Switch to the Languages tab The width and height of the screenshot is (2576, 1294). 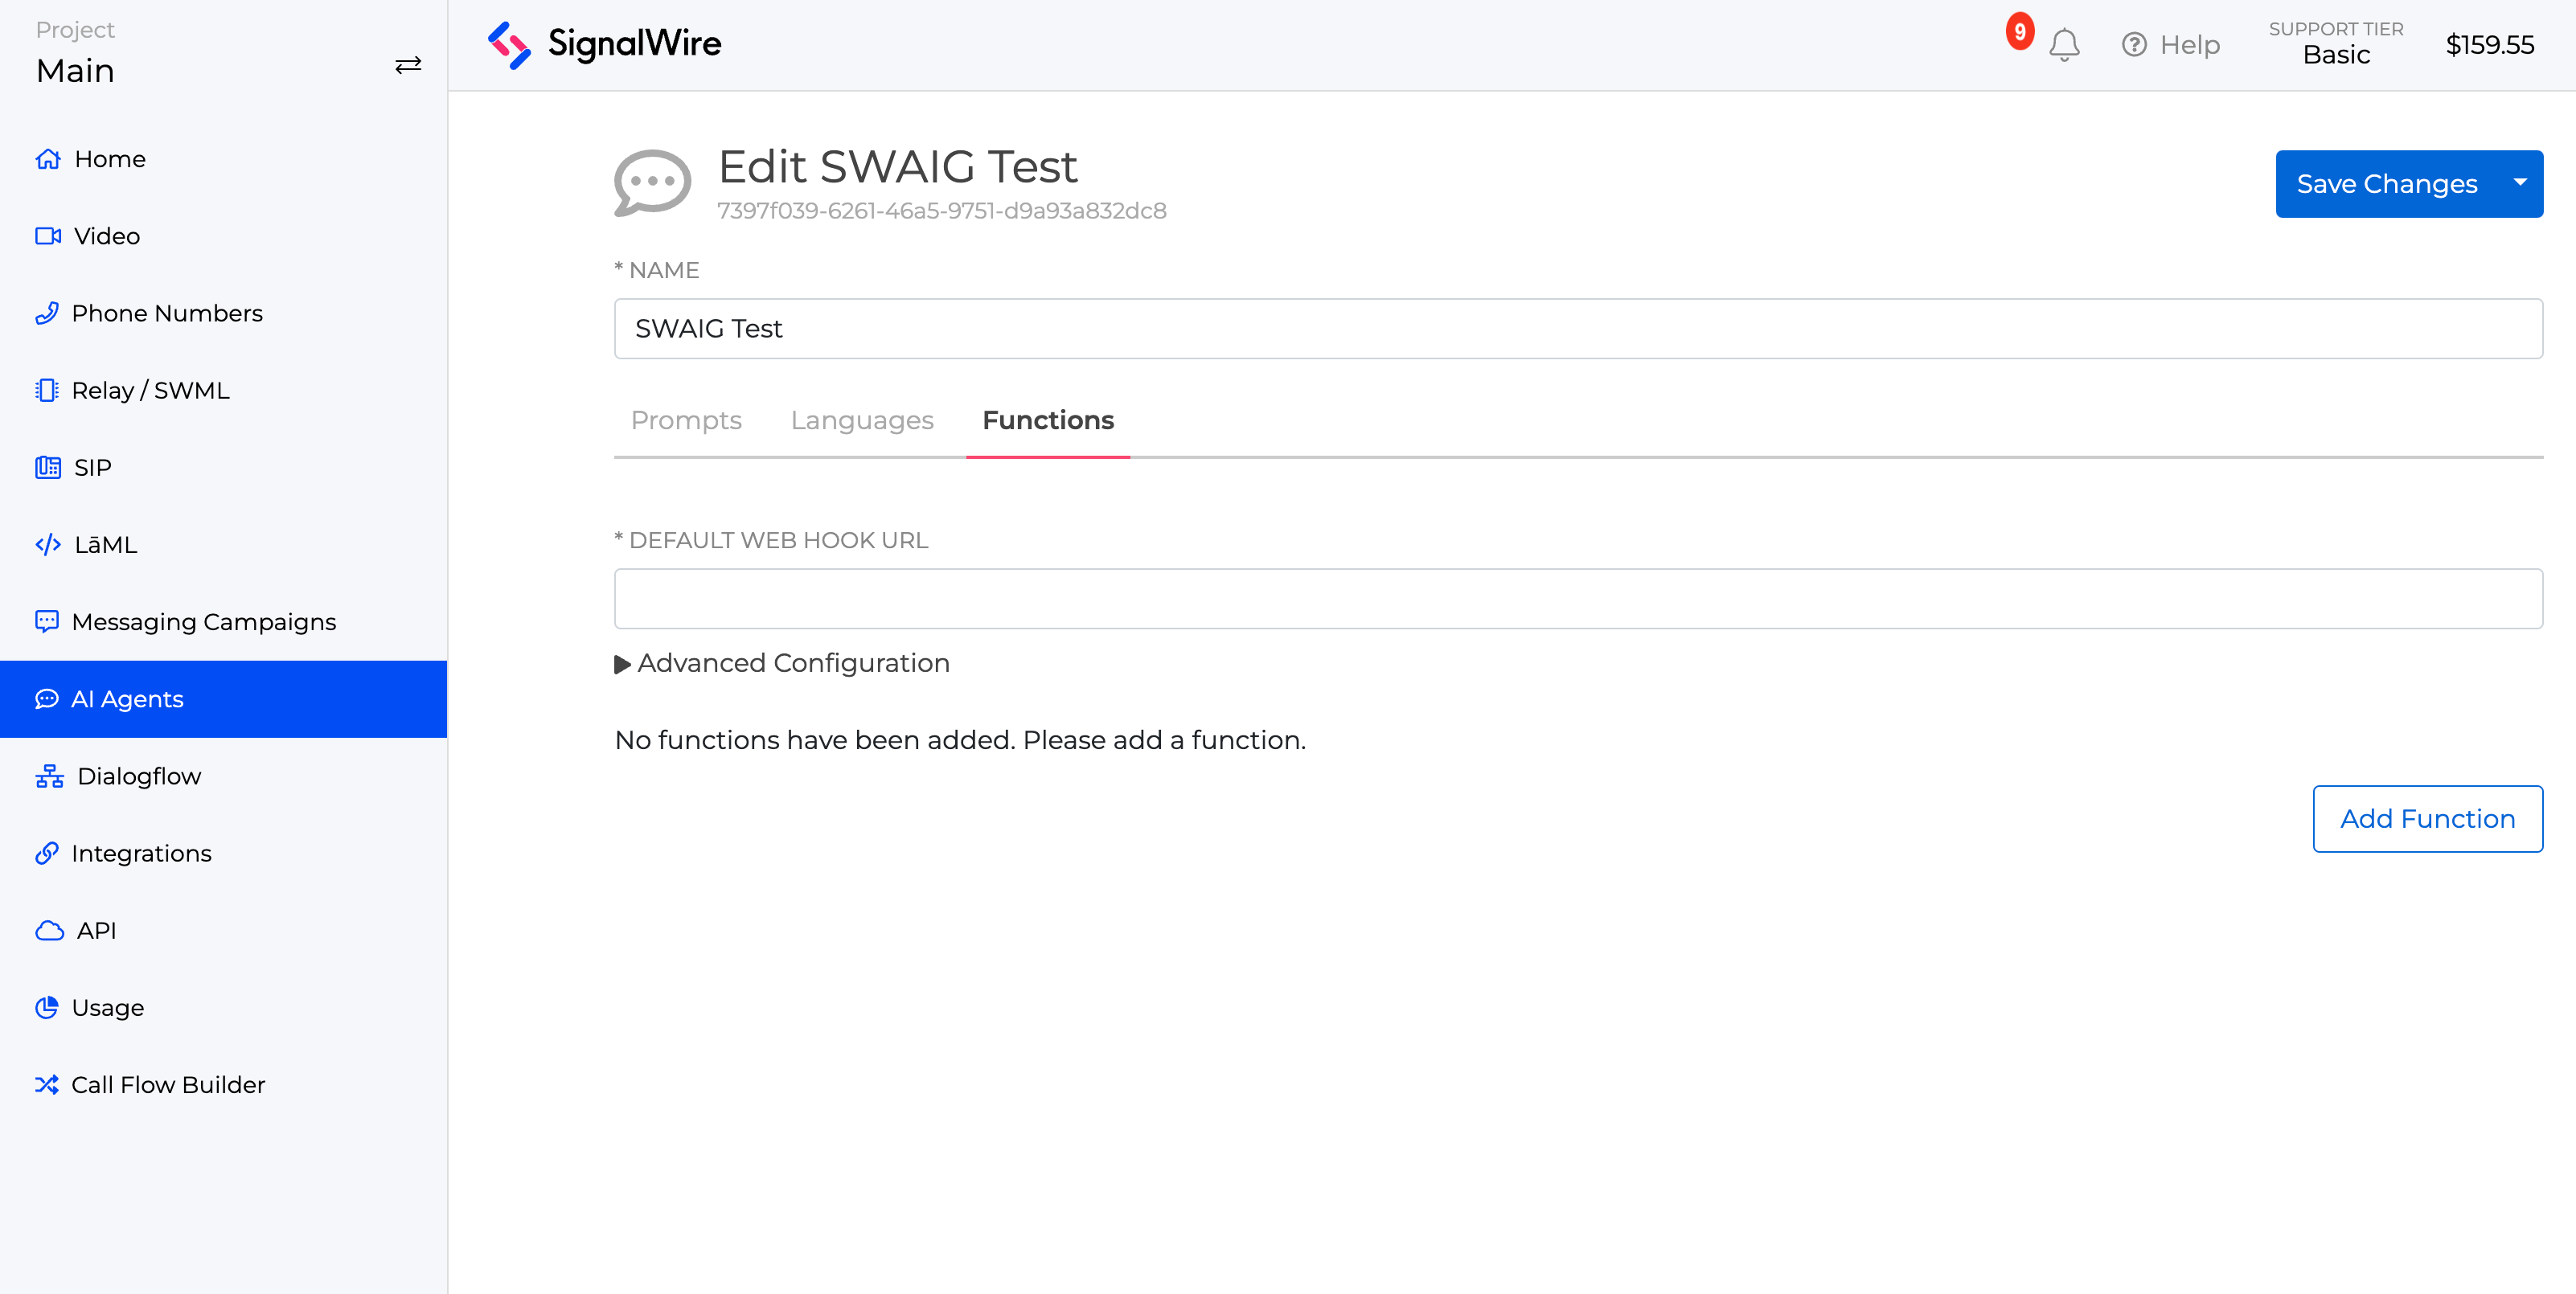click(x=862, y=420)
